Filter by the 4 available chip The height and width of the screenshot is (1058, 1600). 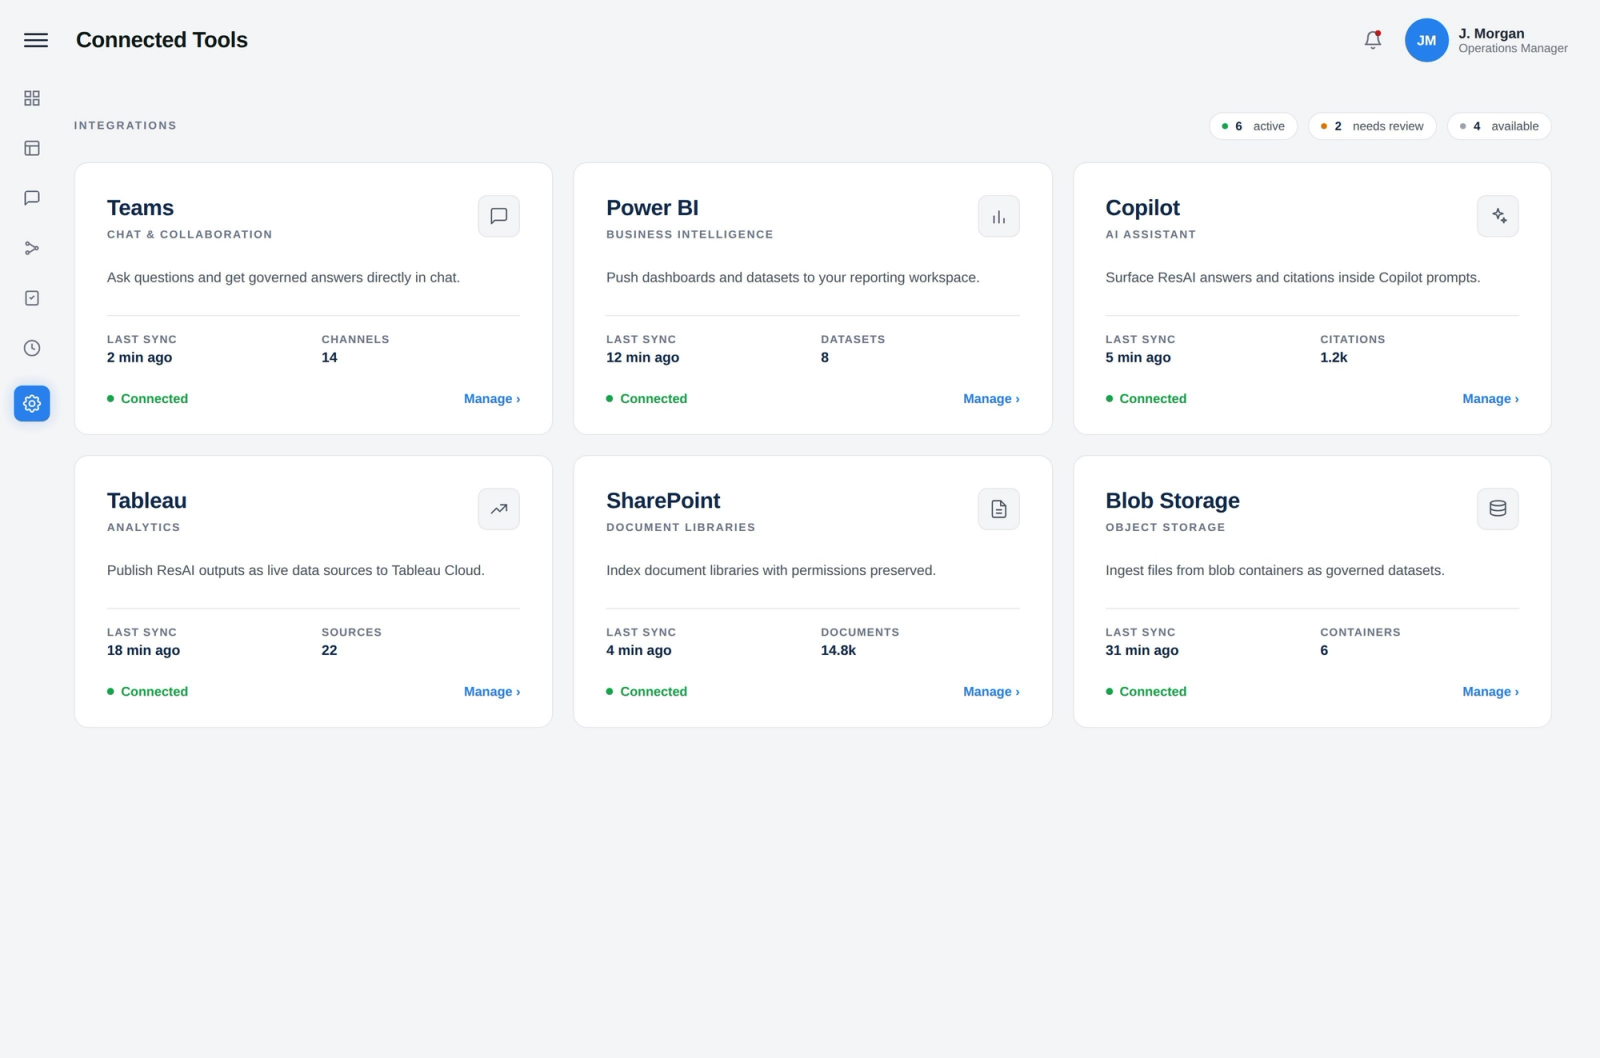click(x=1499, y=126)
